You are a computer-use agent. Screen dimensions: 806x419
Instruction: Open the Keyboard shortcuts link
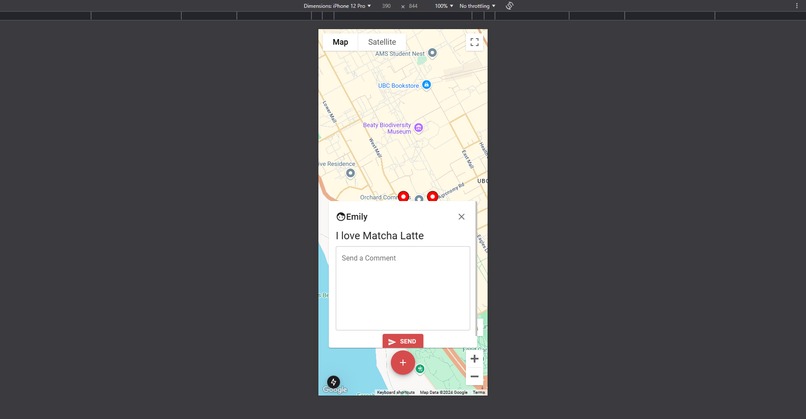[396, 392]
